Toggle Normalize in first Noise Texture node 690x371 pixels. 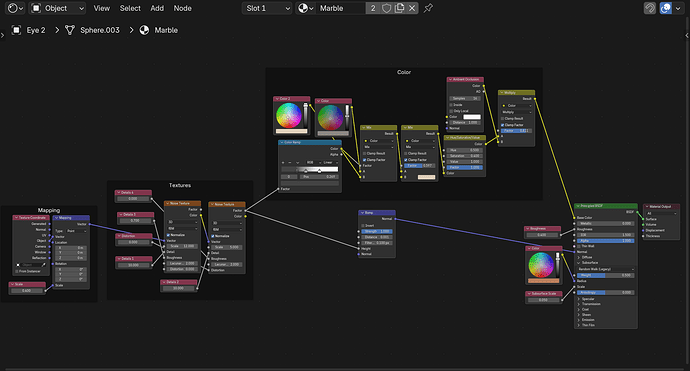[x=169, y=235]
